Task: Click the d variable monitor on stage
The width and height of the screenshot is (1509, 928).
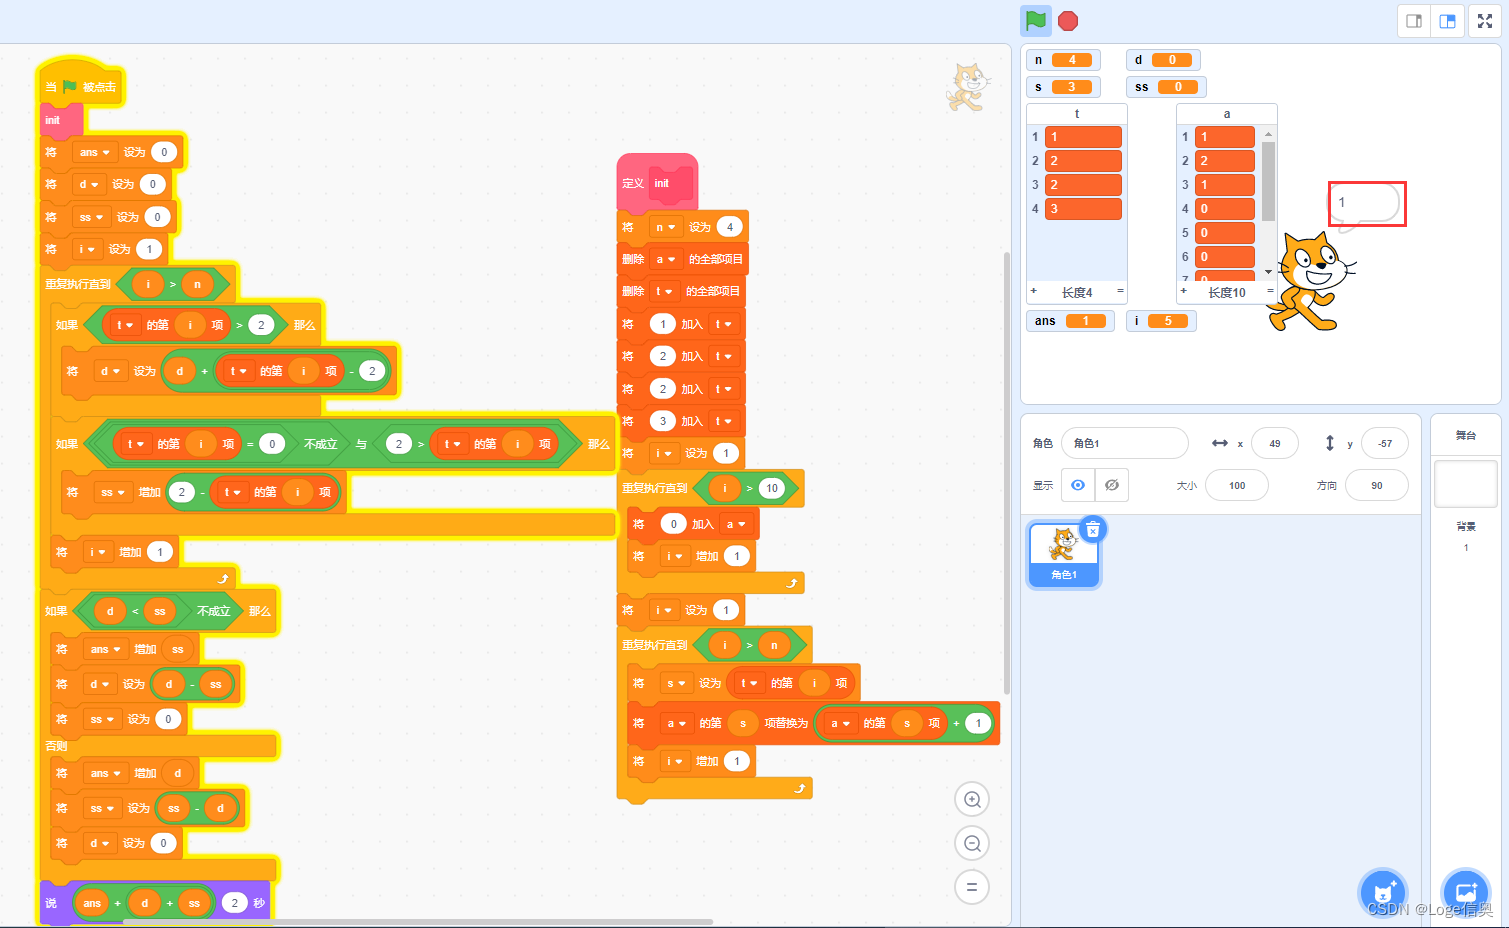Action: 1163,60
